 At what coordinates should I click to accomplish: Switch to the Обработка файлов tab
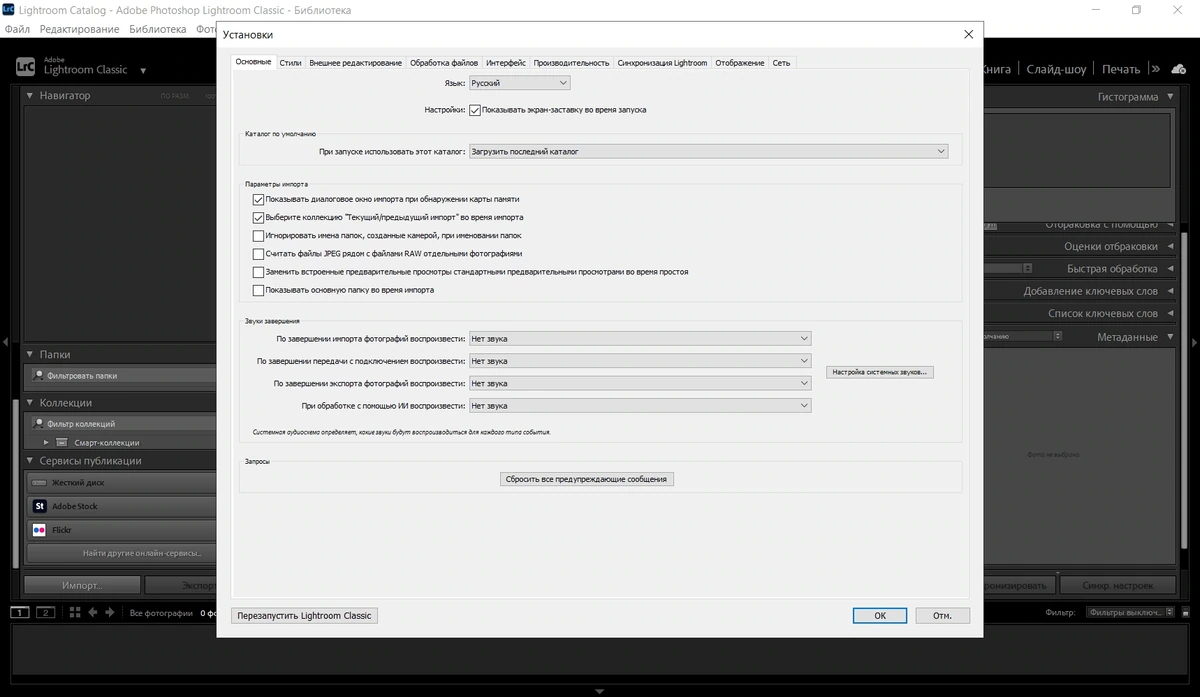point(444,62)
